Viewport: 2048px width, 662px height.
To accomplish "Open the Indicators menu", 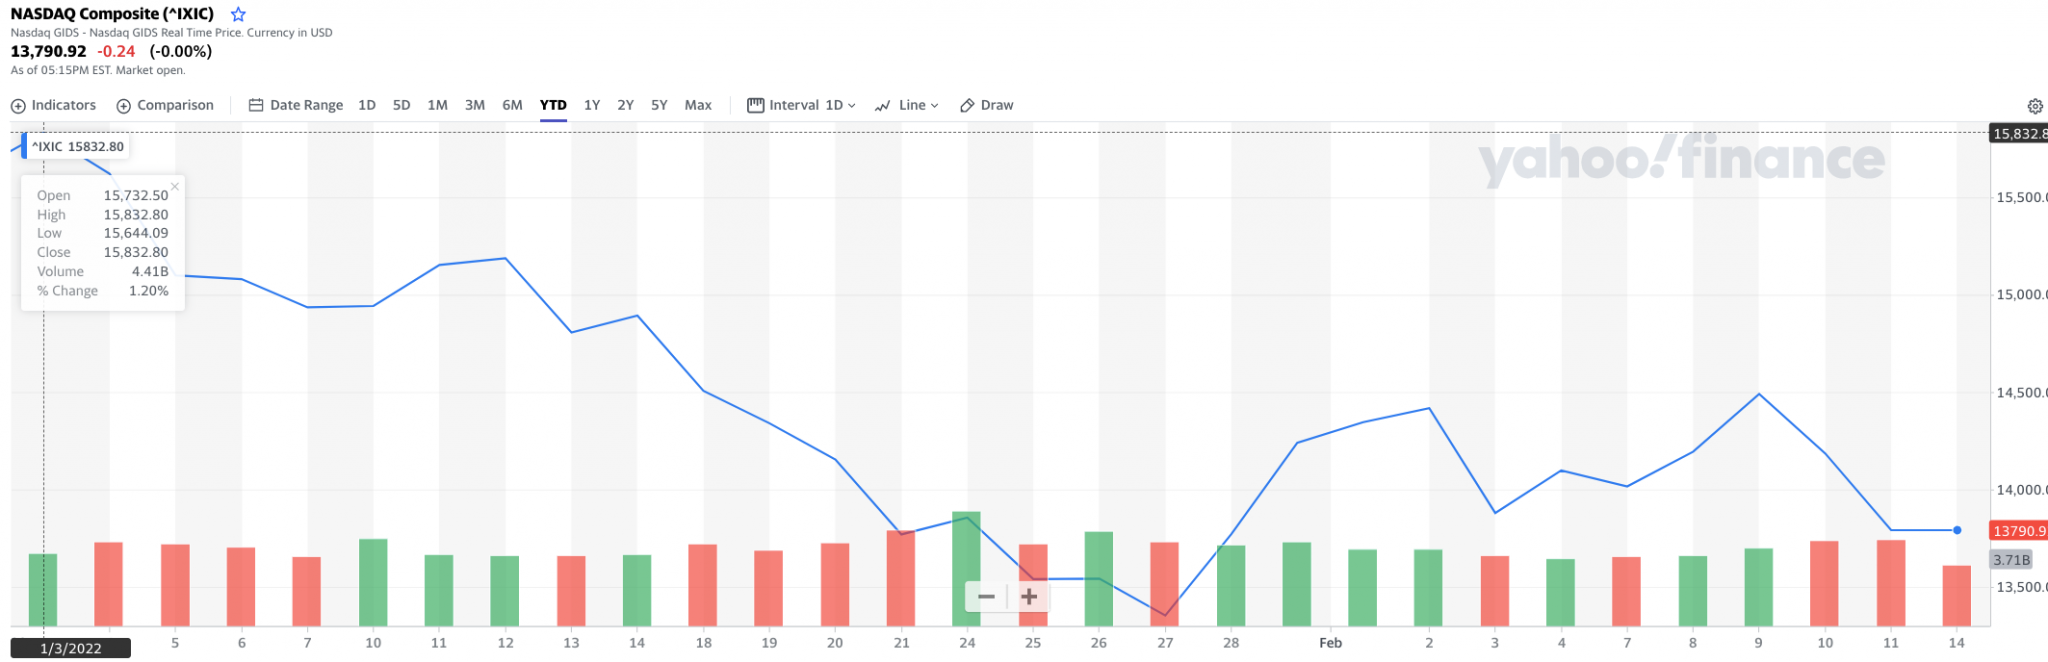I will pos(54,105).
